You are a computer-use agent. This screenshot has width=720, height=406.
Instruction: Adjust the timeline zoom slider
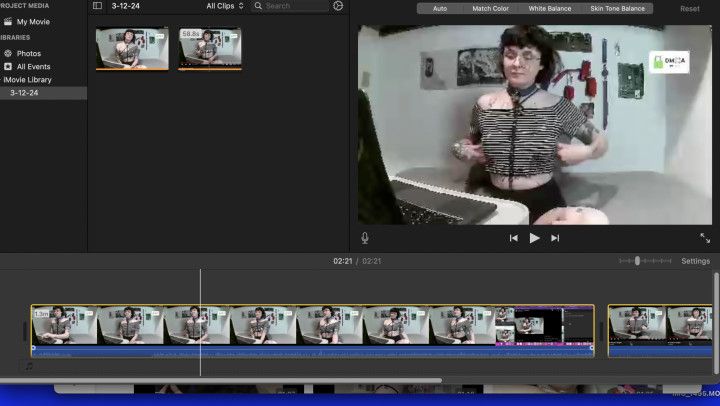pos(638,261)
